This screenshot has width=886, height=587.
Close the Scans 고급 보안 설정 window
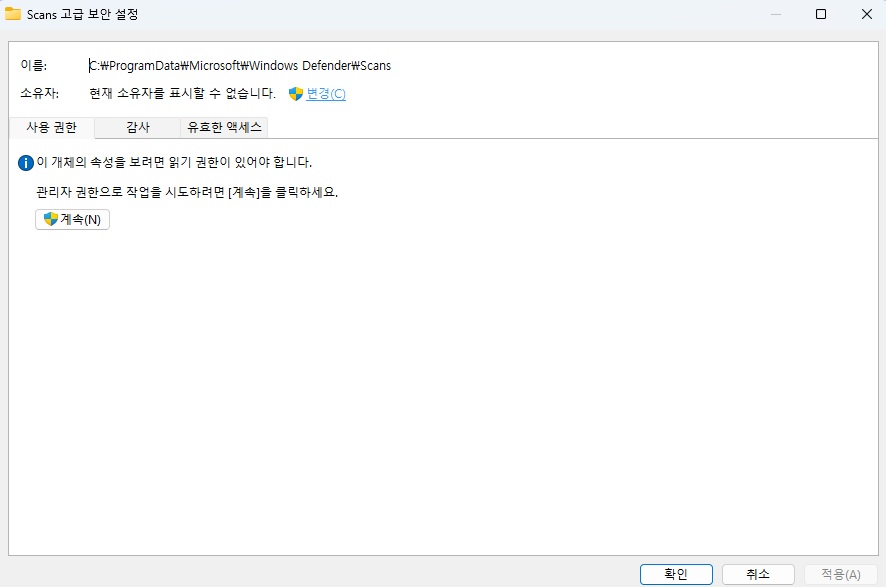pos(867,14)
